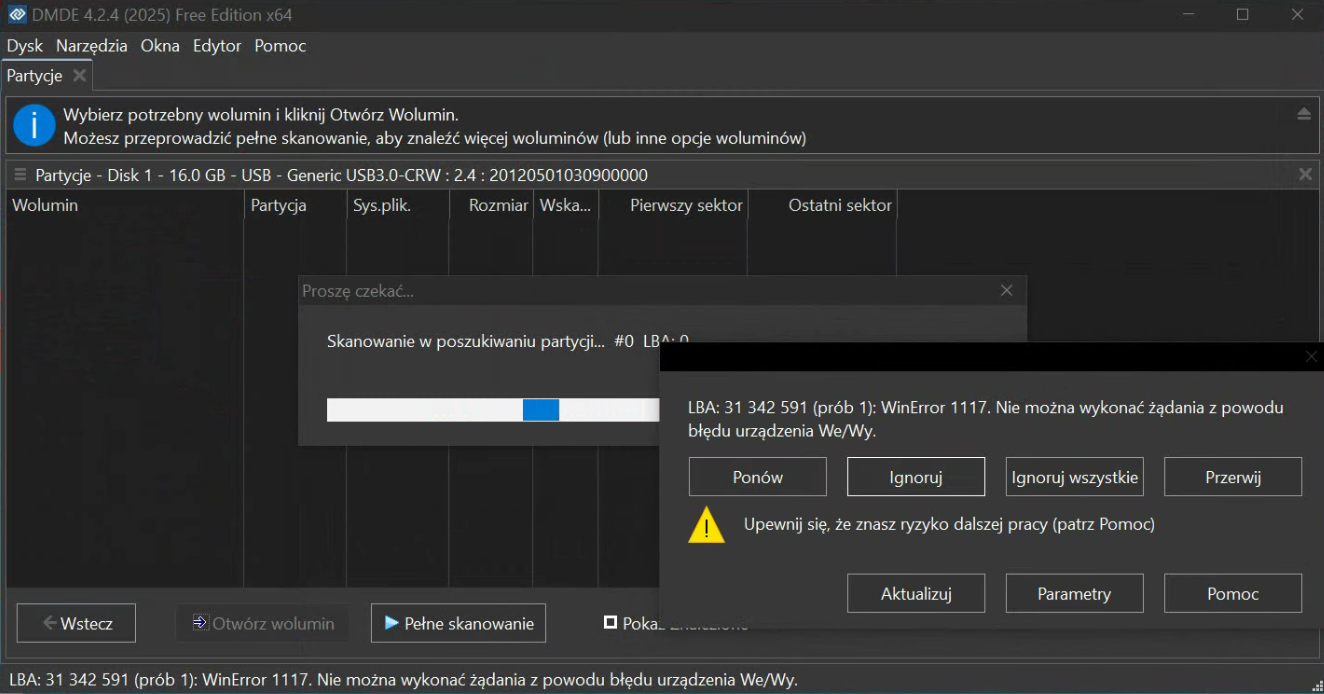
Task: Click the Otwórz wolumin button
Action: coord(263,623)
